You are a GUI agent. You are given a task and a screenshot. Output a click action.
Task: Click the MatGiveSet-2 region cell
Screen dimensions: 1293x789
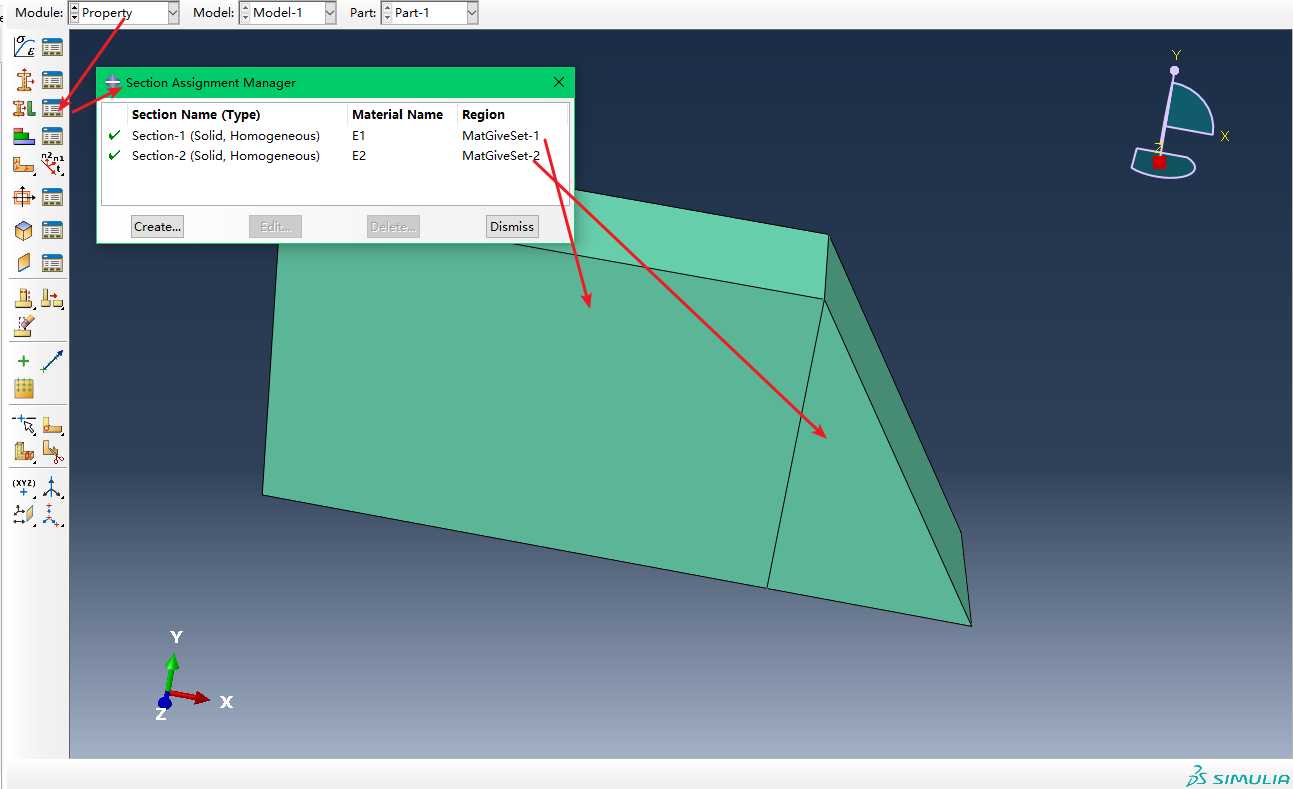point(501,156)
